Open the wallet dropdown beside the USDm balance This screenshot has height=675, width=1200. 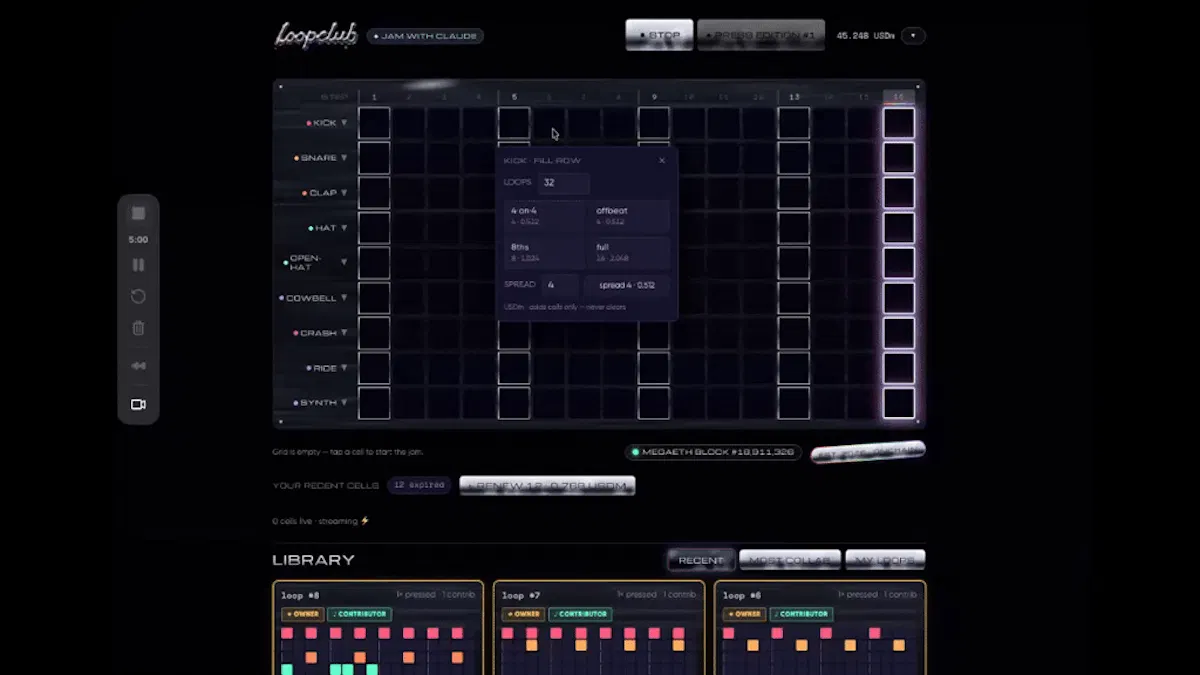click(x=913, y=36)
